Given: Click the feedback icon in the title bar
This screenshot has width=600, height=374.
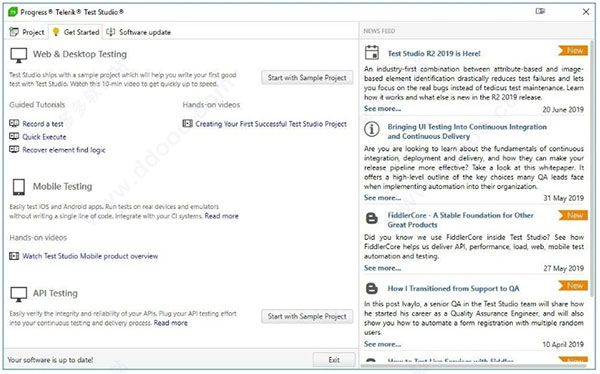Looking at the screenshot, I should pyautogui.click(x=540, y=11).
